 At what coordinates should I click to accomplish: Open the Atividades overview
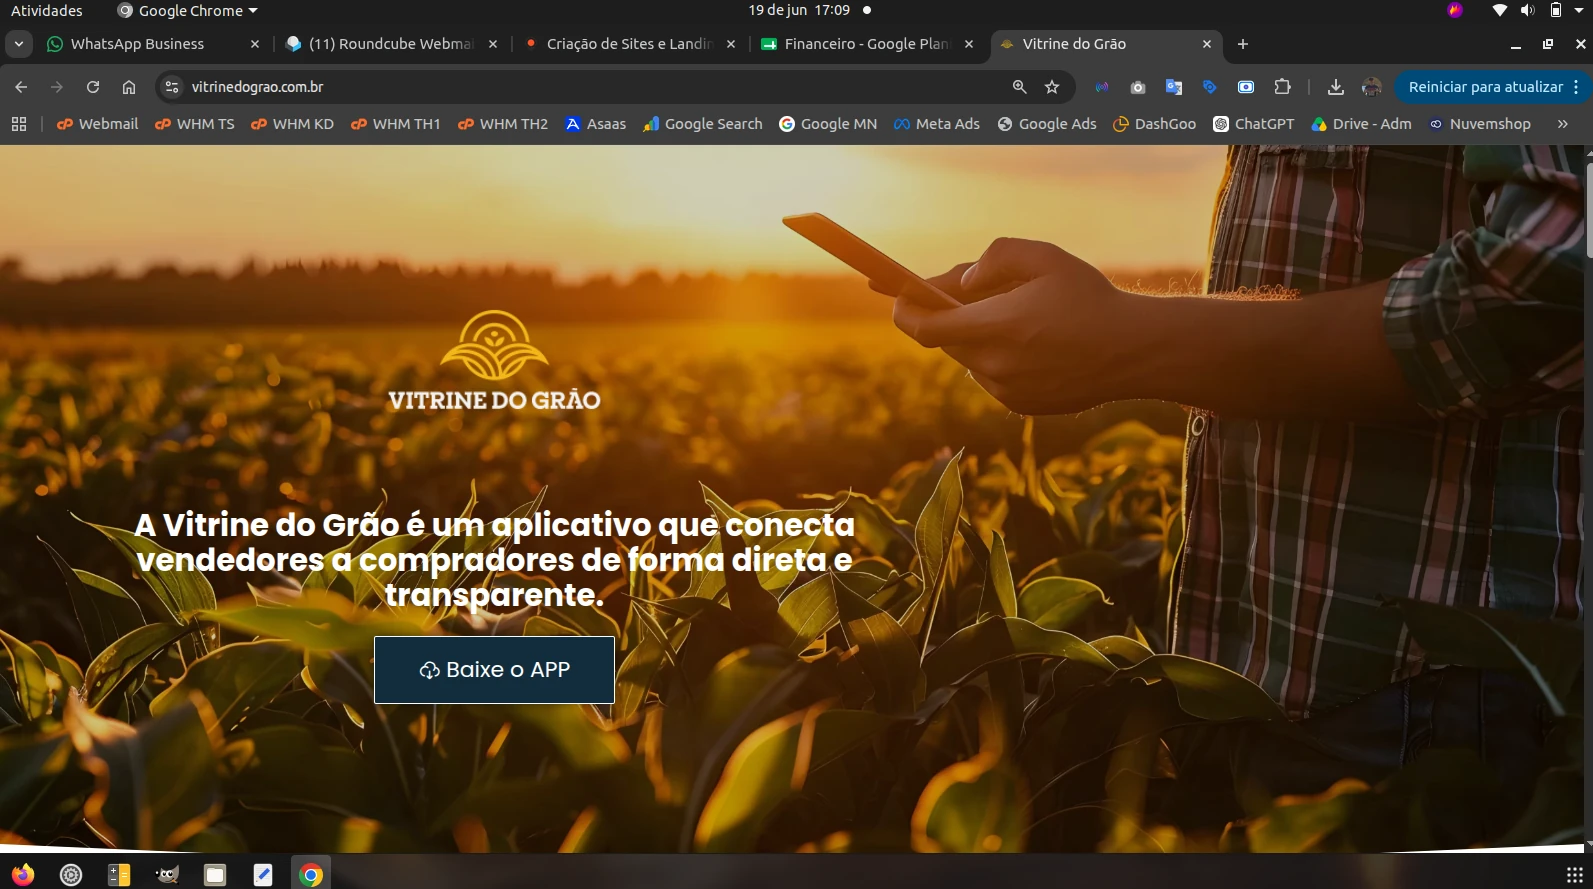tap(47, 10)
